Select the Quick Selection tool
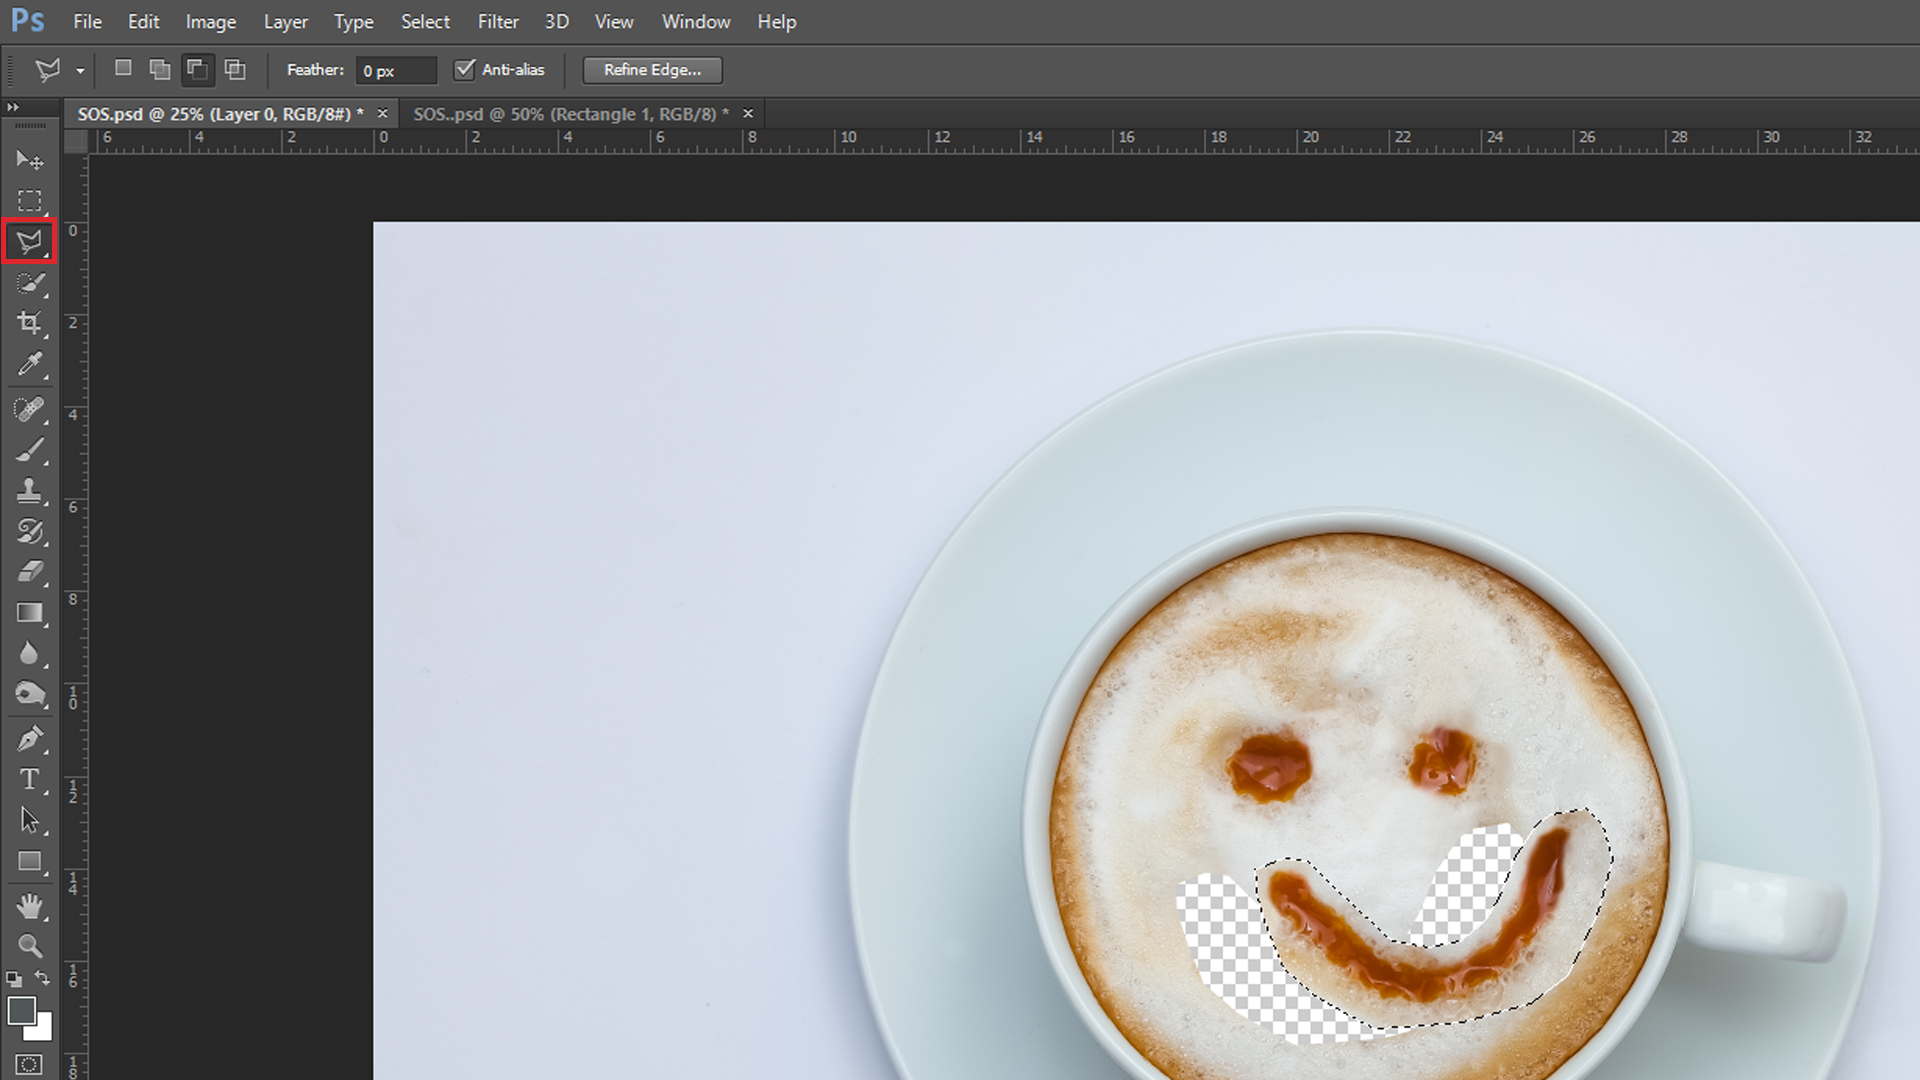The height and width of the screenshot is (1080, 1920). coord(29,283)
